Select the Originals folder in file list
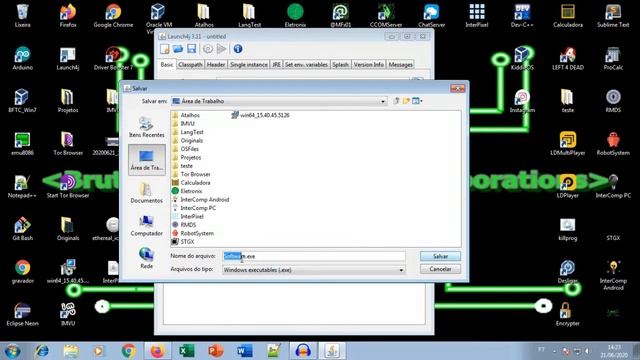This screenshot has height=360, width=640. click(187, 140)
